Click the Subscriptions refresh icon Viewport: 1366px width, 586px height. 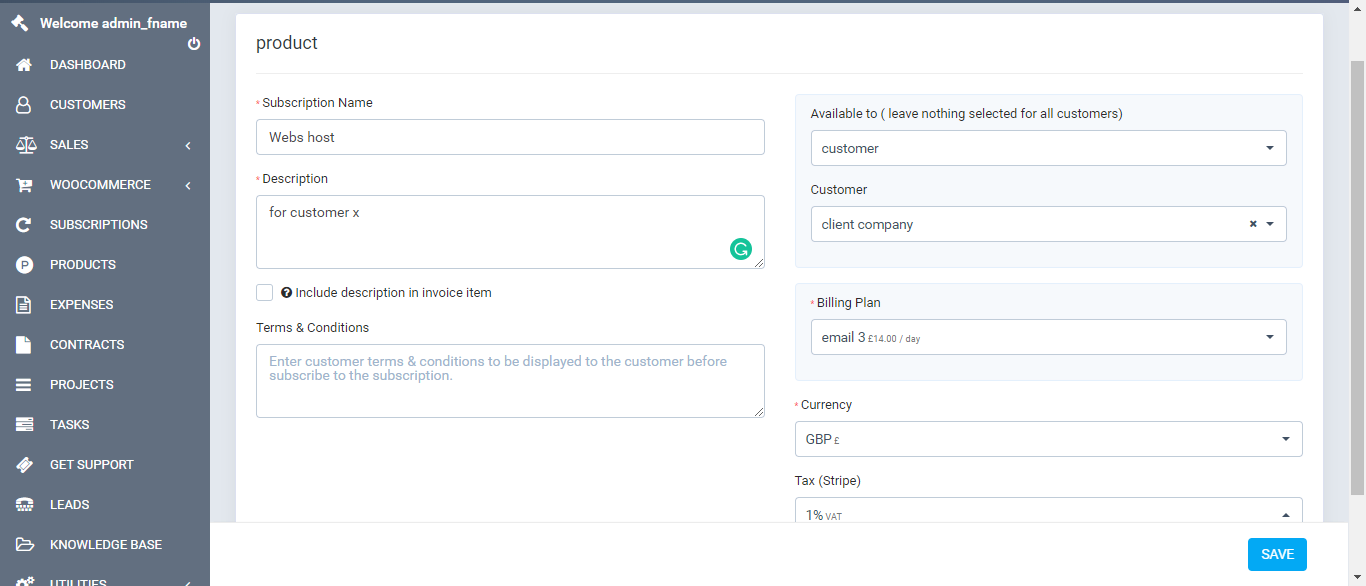pos(25,225)
